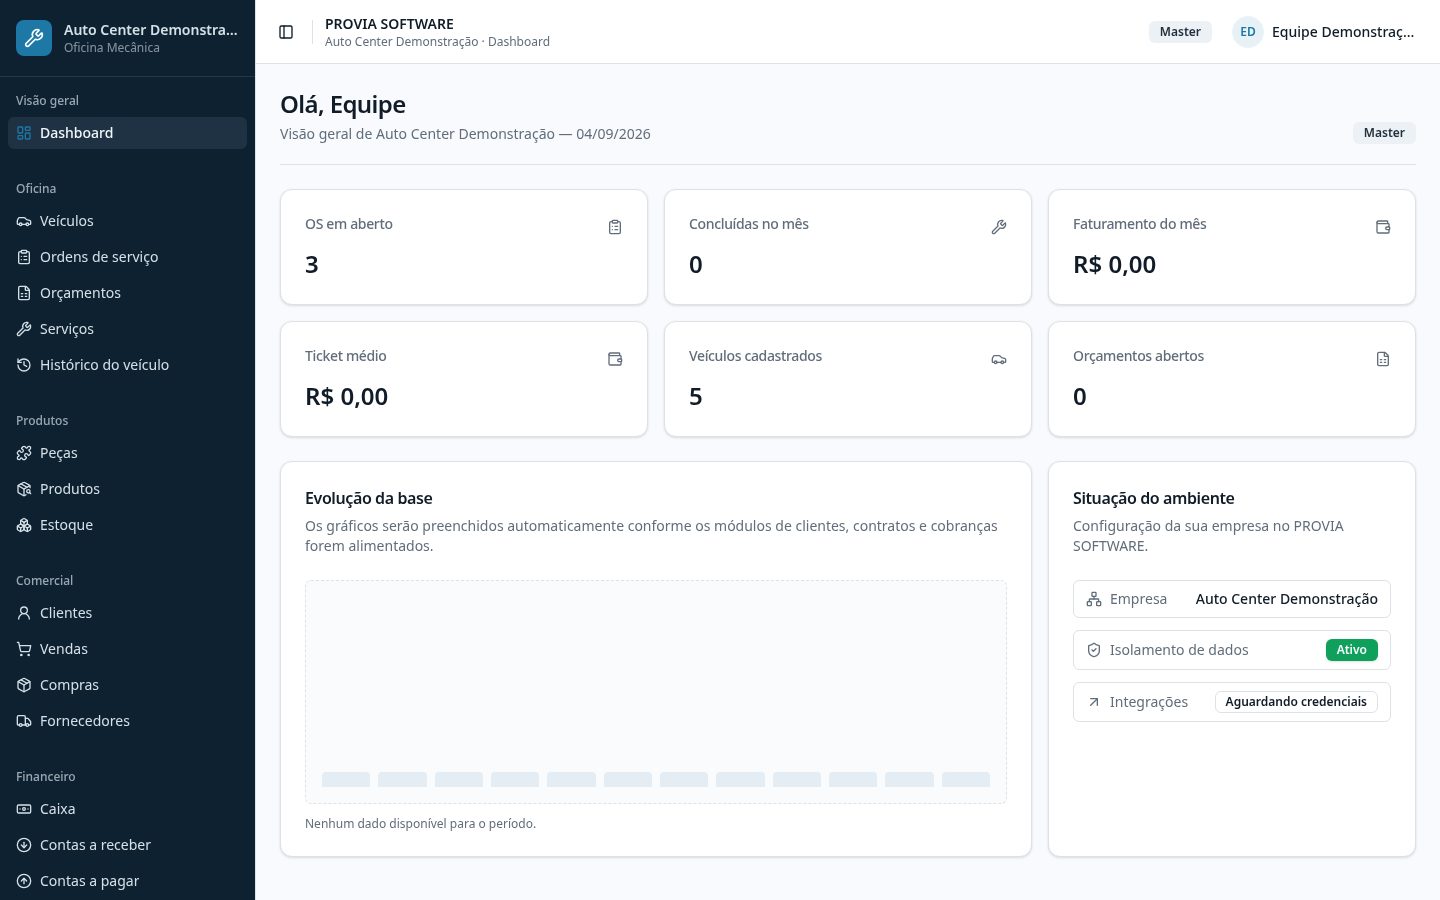Screen dimensions: 1440x900
Task: Click document icon on Orçamentos abertos card
Action: (1383, 359)
